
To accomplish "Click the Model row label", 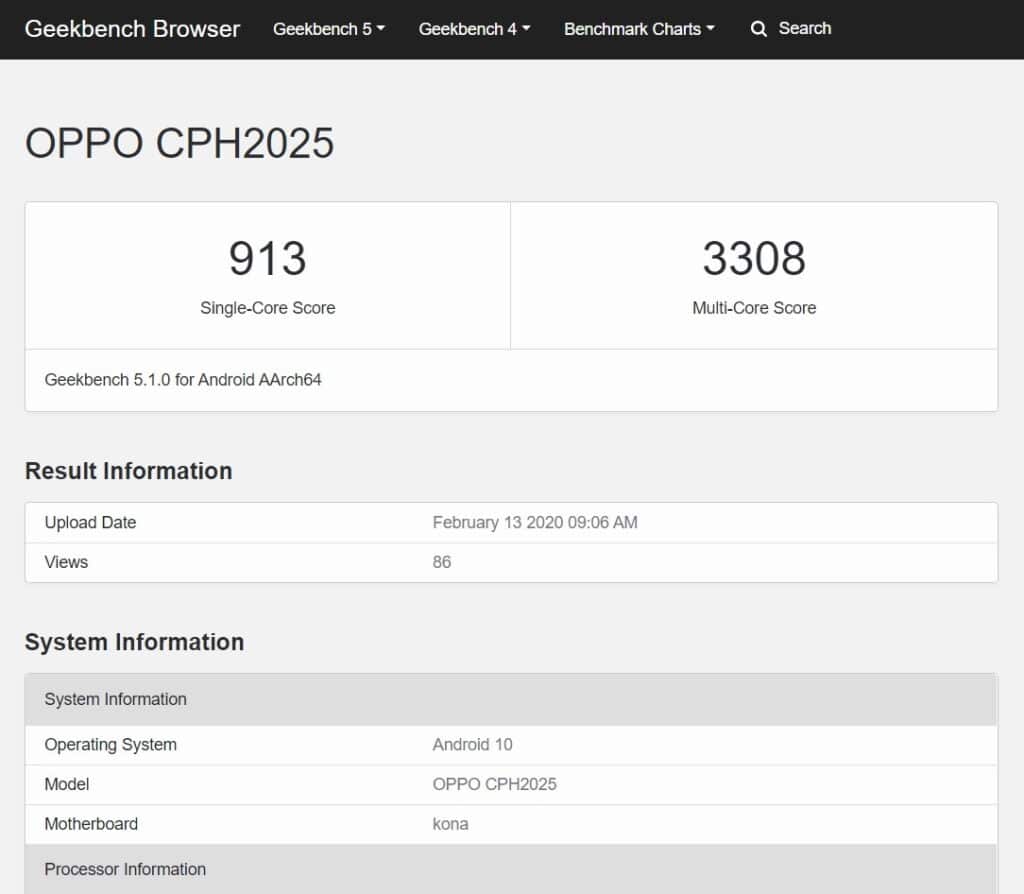I will pos(67,784).
